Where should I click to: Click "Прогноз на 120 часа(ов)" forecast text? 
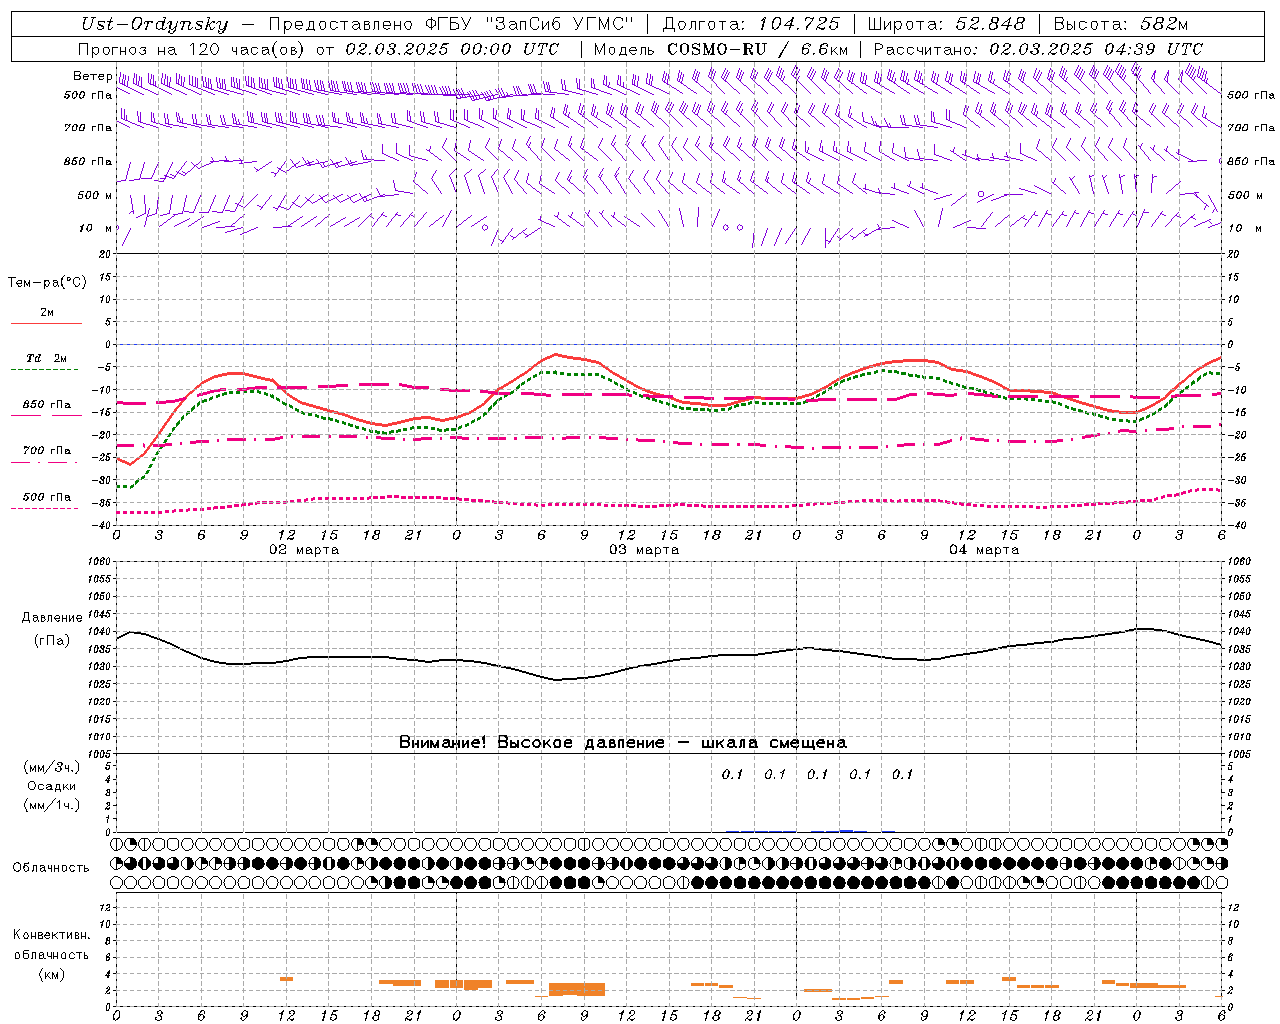click(x=192, y=49)
